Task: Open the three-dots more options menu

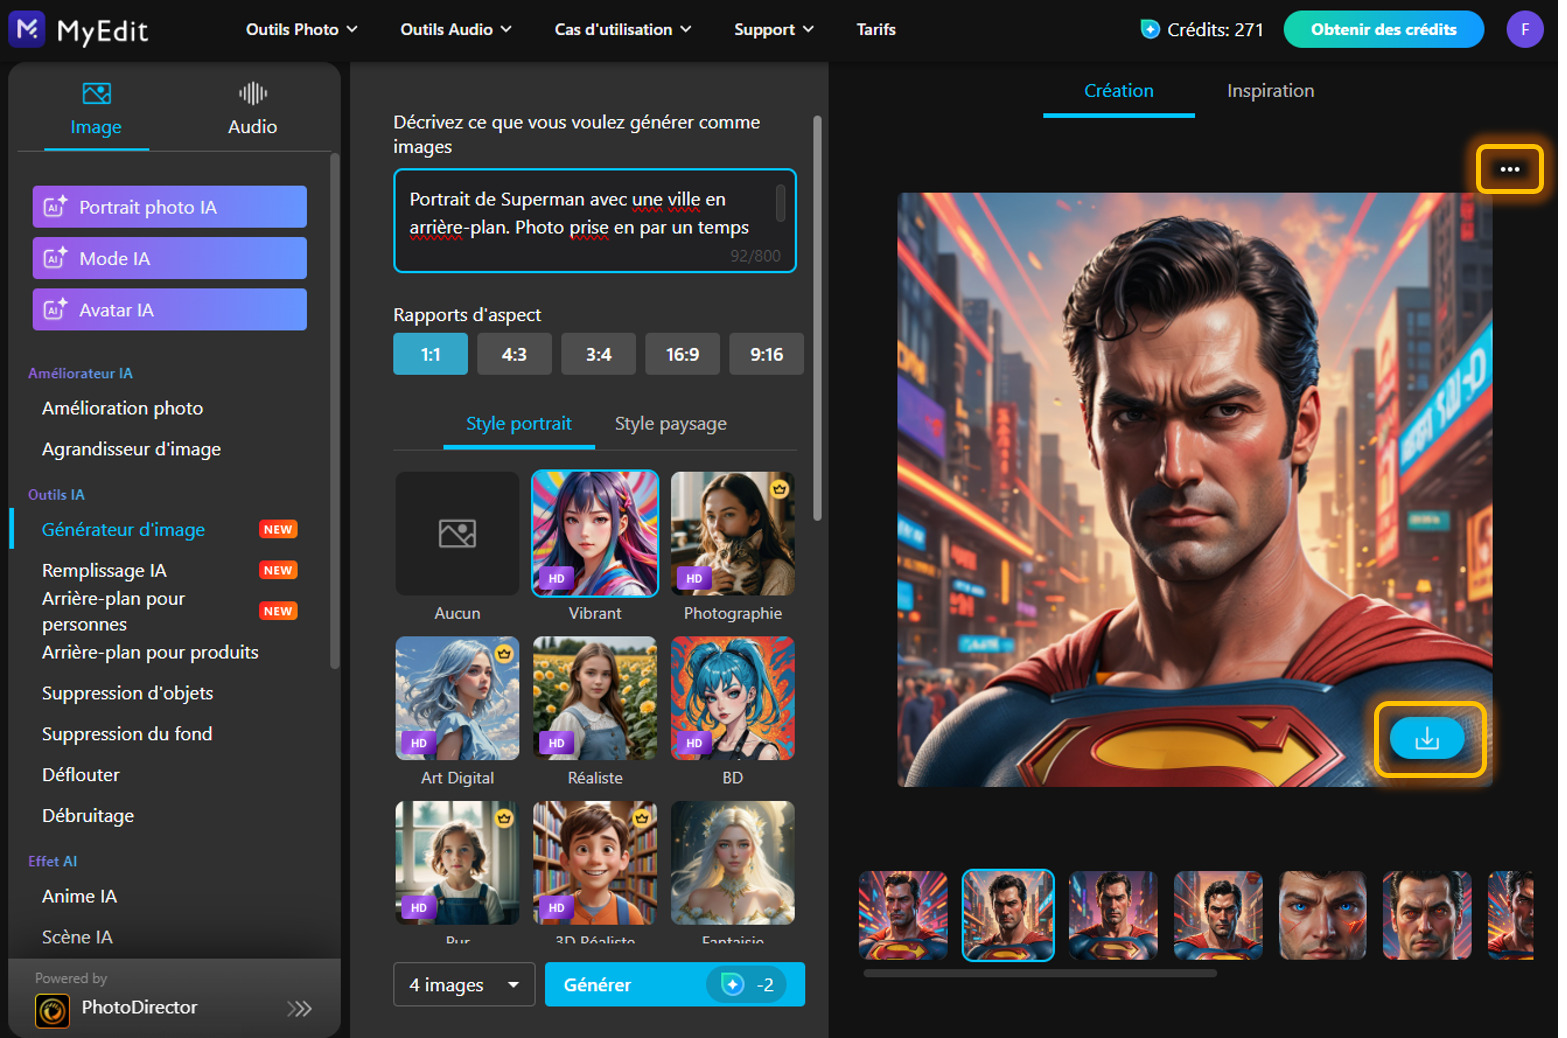Action: pyautogui.click(x=1509, y=169)
